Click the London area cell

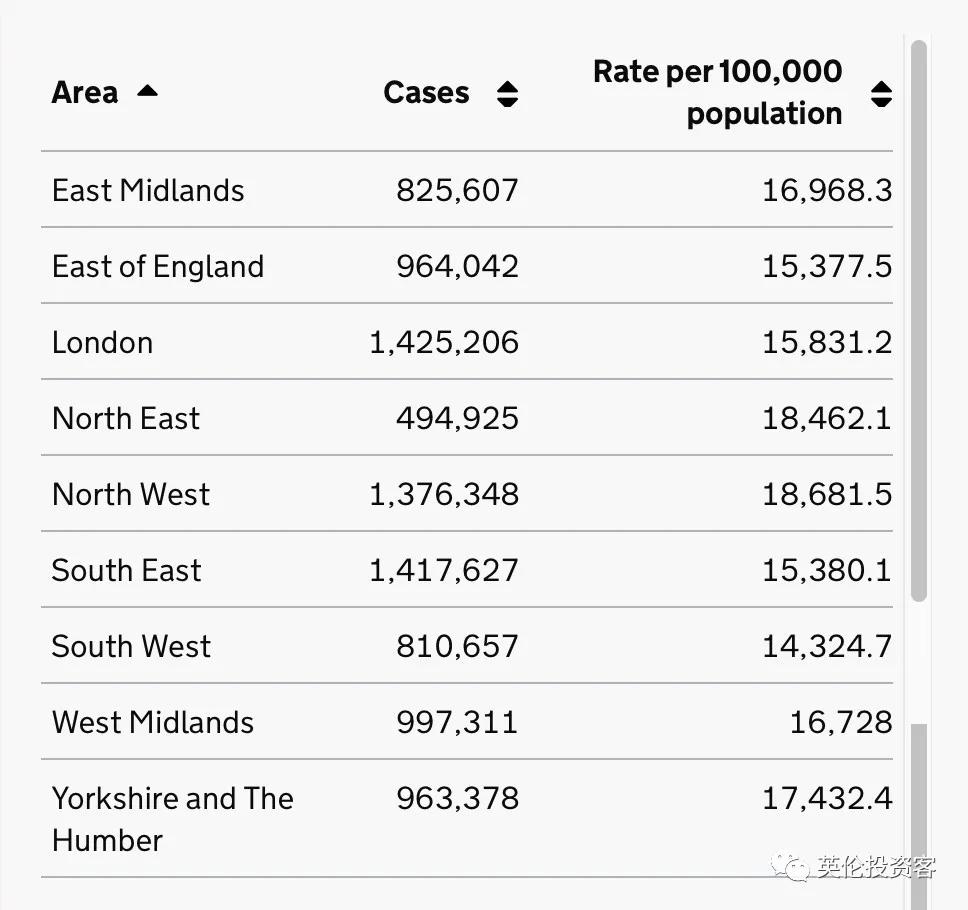coord(103,342)
